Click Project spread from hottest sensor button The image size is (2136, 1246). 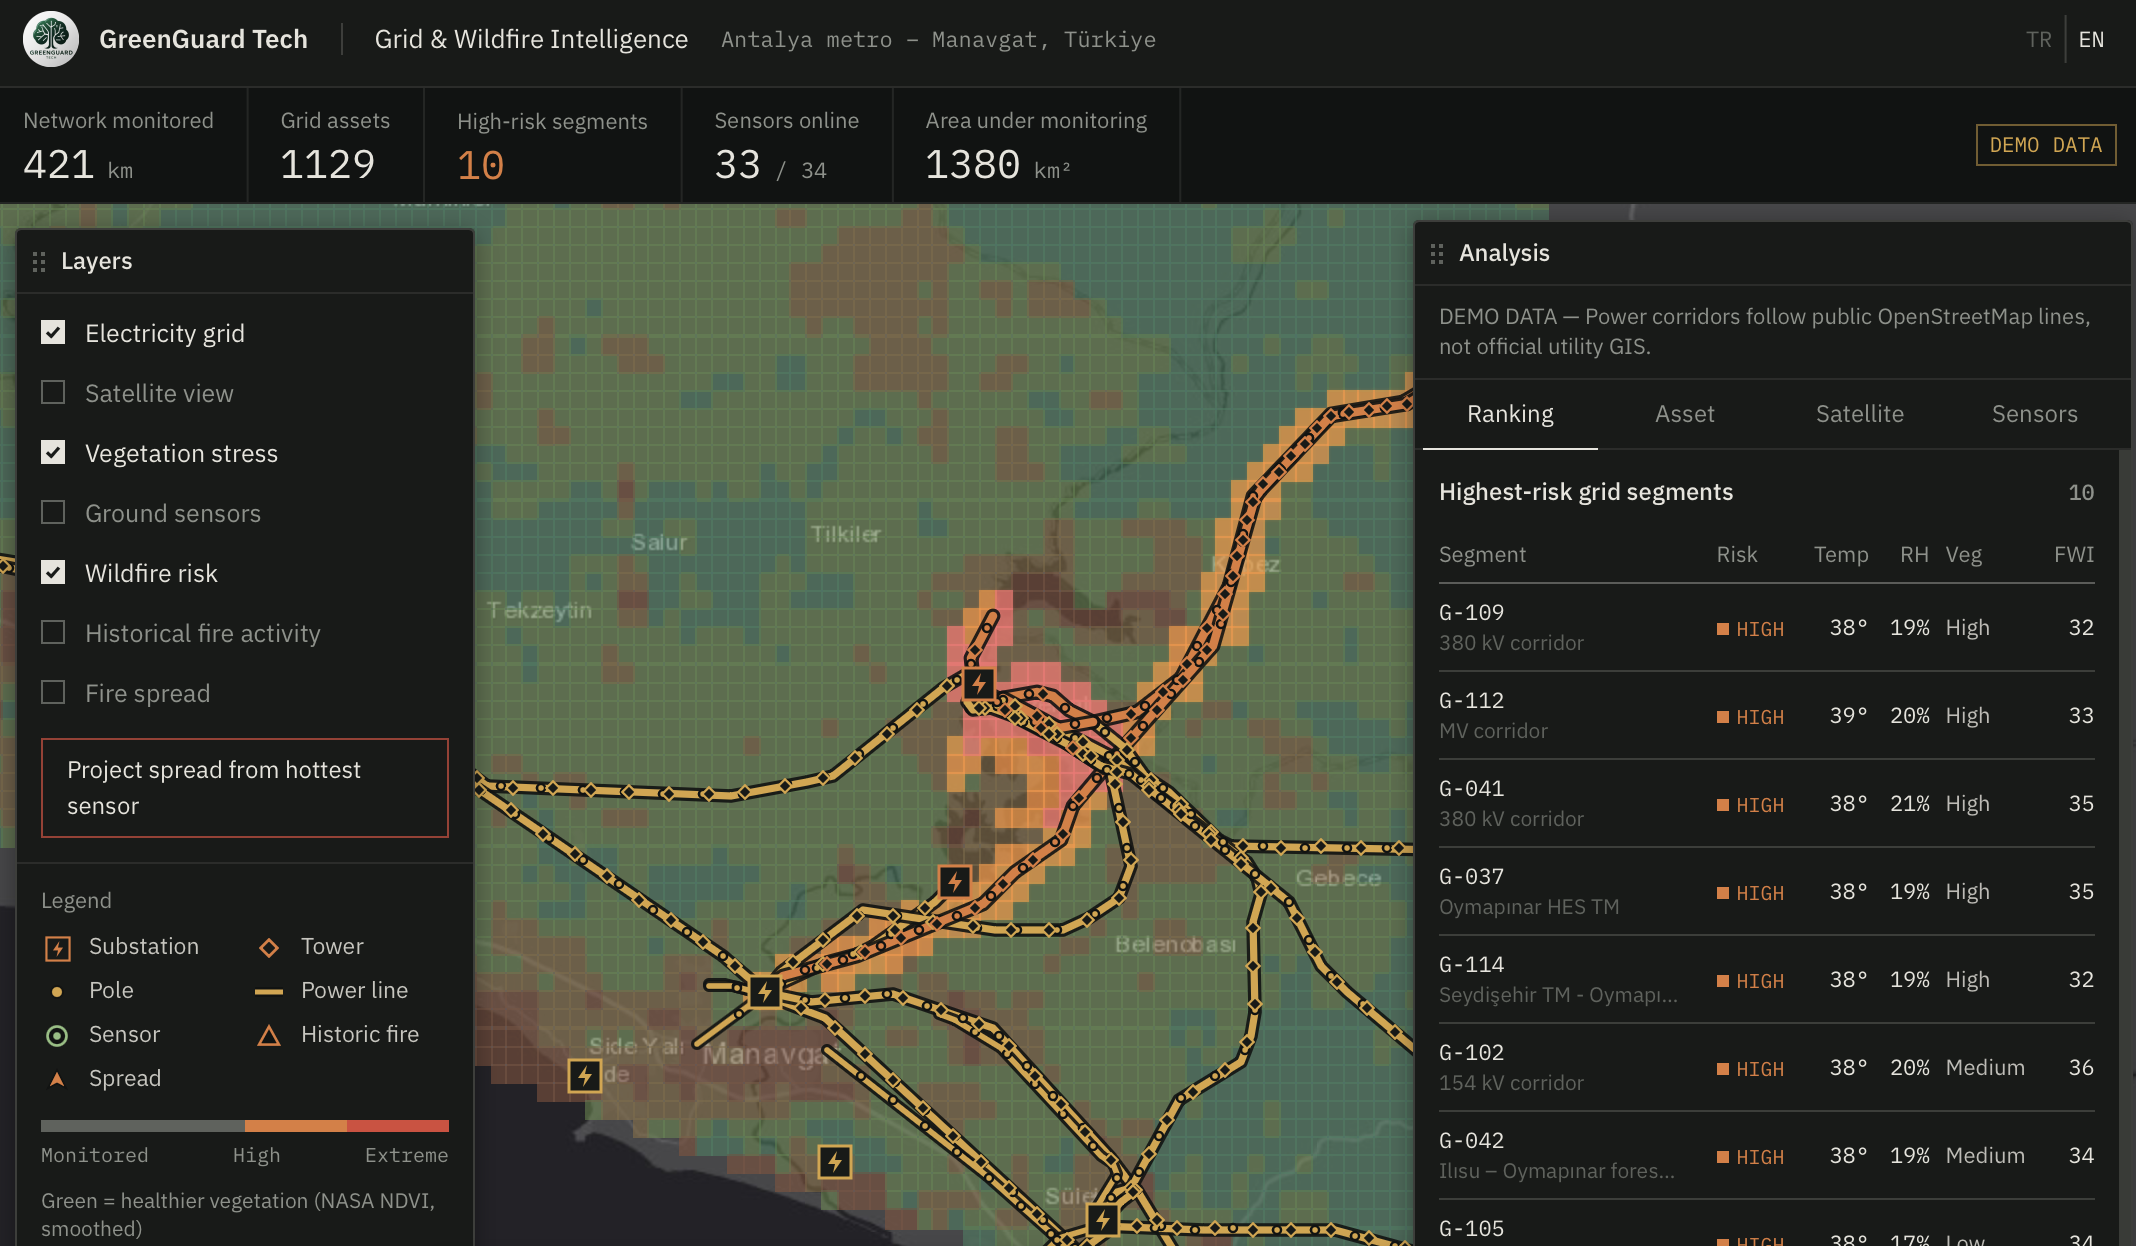click(245, 788)
